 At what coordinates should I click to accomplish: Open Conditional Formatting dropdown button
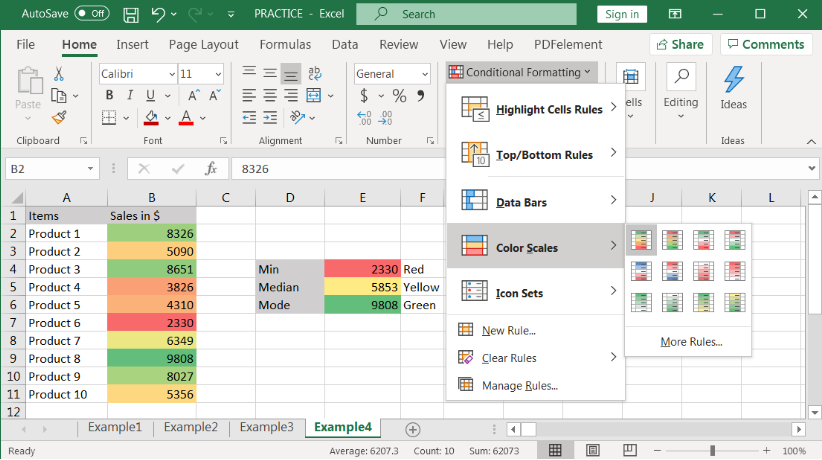[520, 72]
